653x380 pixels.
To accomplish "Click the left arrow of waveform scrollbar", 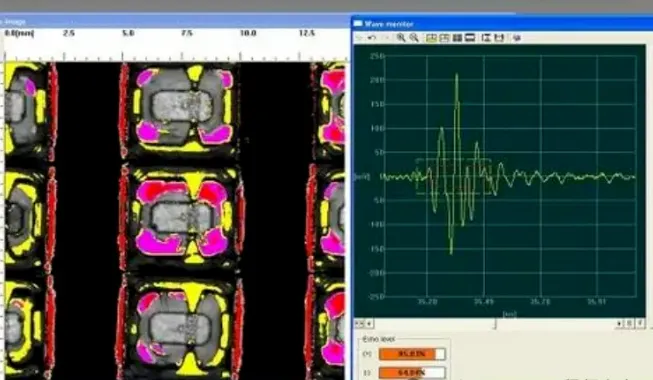I will click(x=369, y=323).
